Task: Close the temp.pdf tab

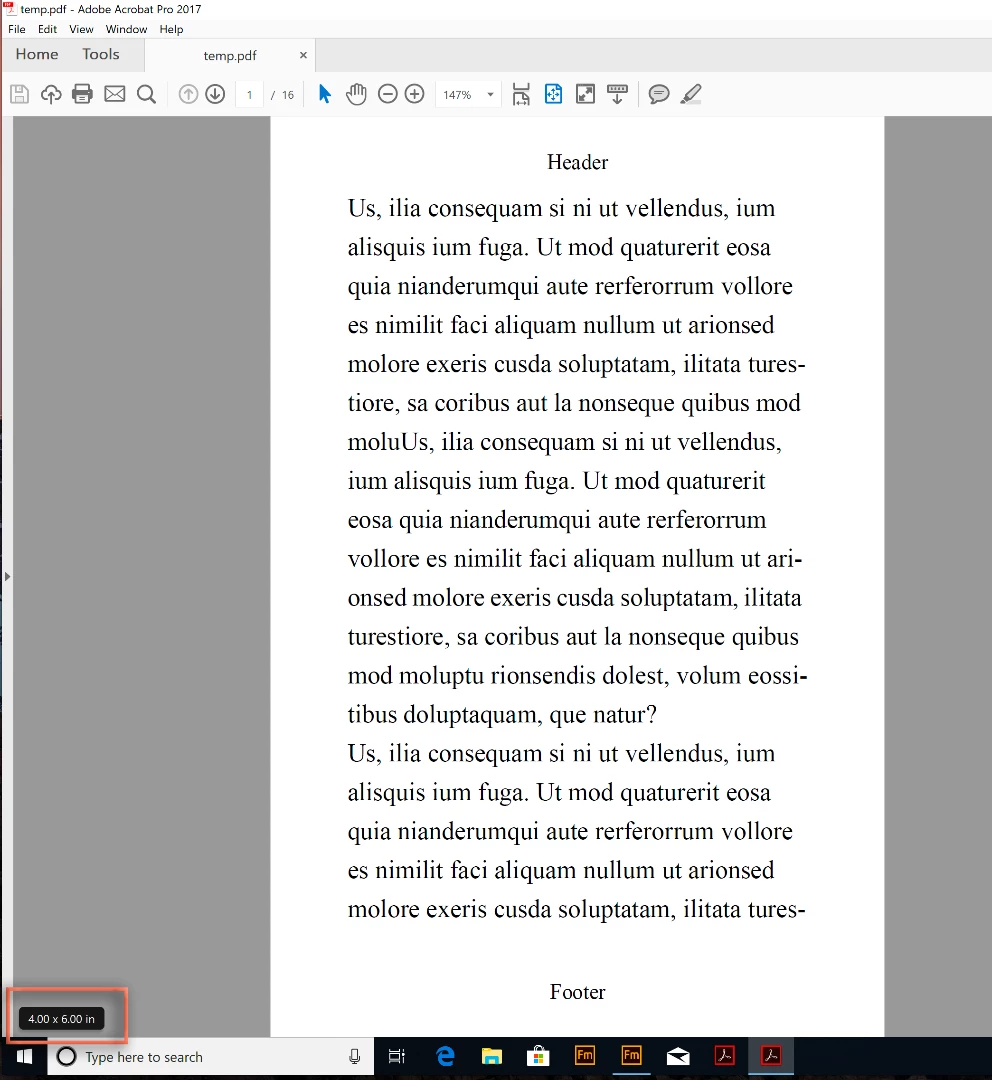Action: tap(303, 55)
